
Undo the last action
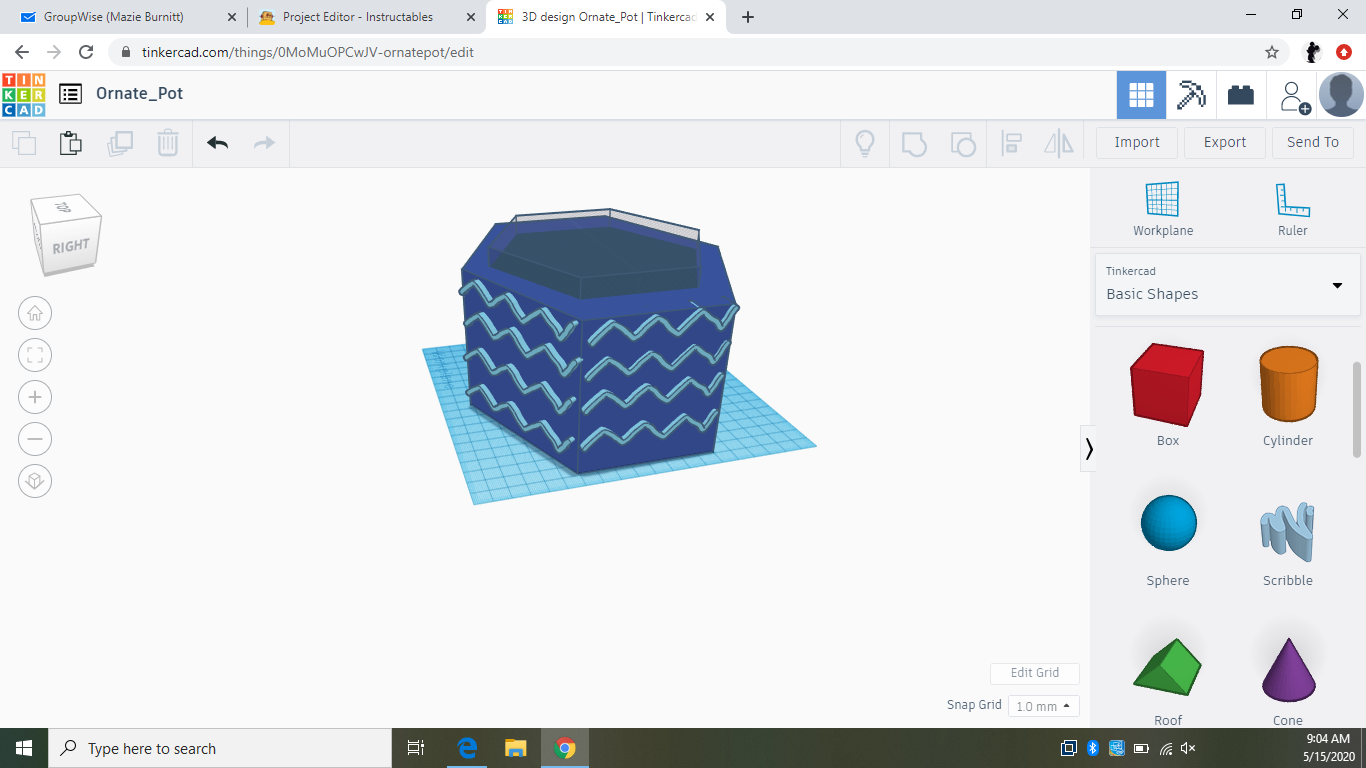(x=217, y=143)
